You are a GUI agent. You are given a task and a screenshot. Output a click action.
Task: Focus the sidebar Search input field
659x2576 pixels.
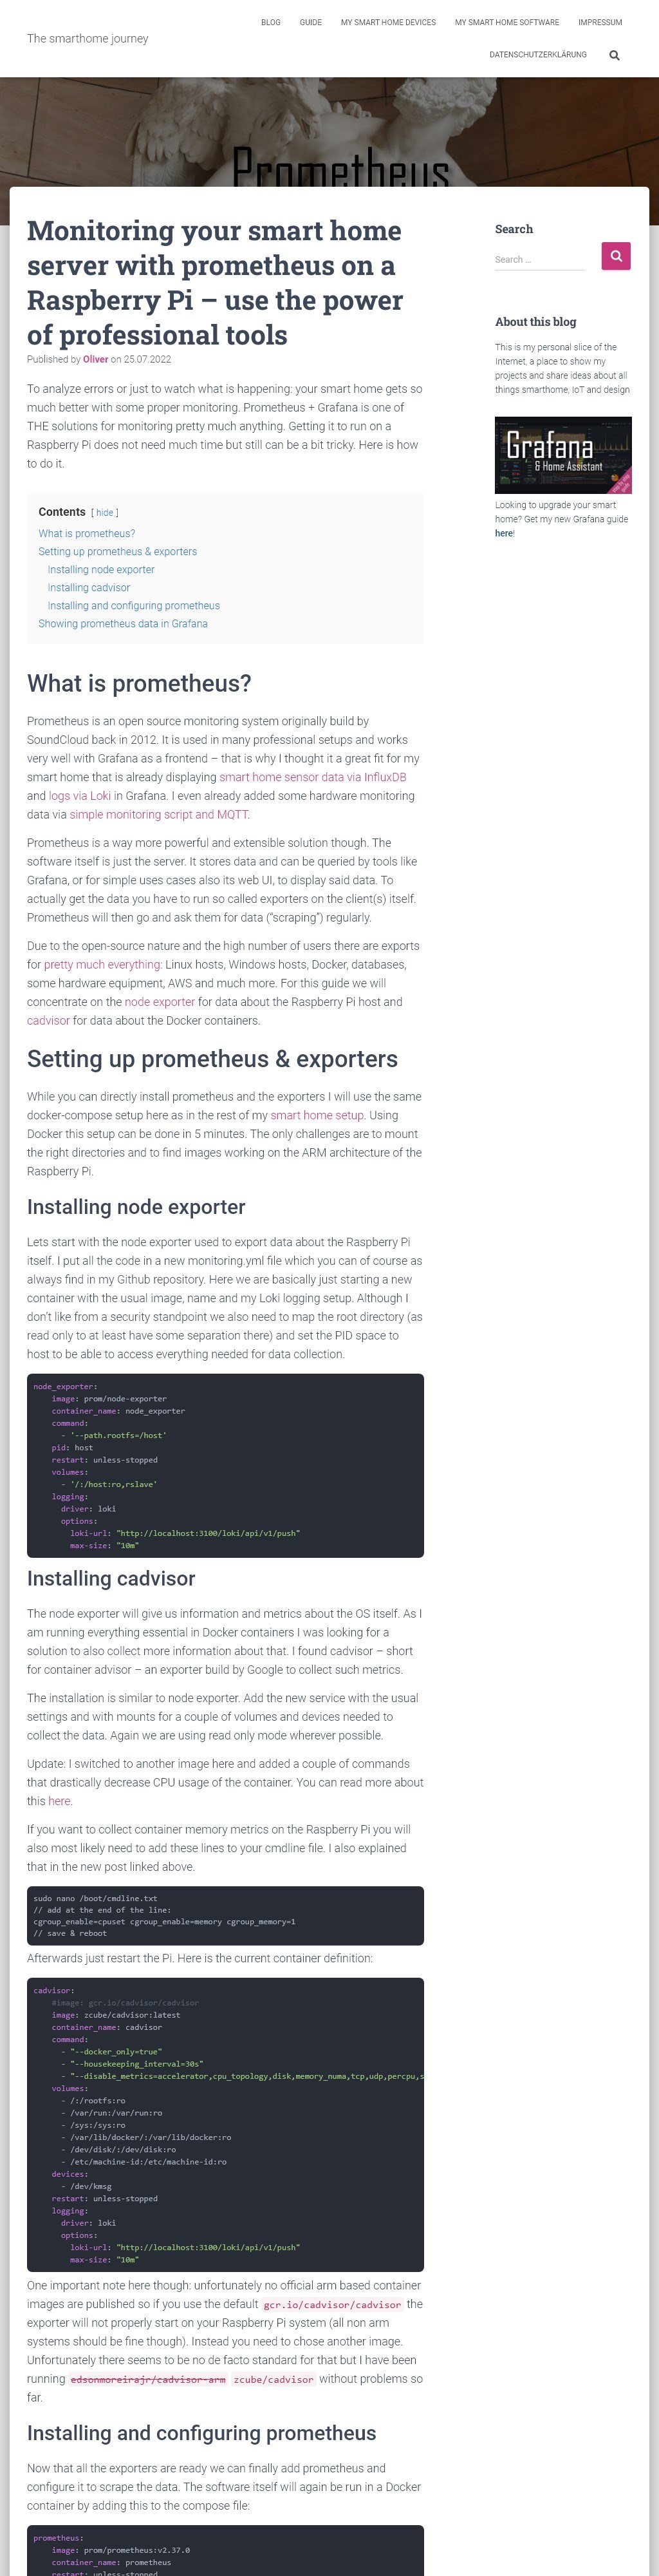[540, 260]
